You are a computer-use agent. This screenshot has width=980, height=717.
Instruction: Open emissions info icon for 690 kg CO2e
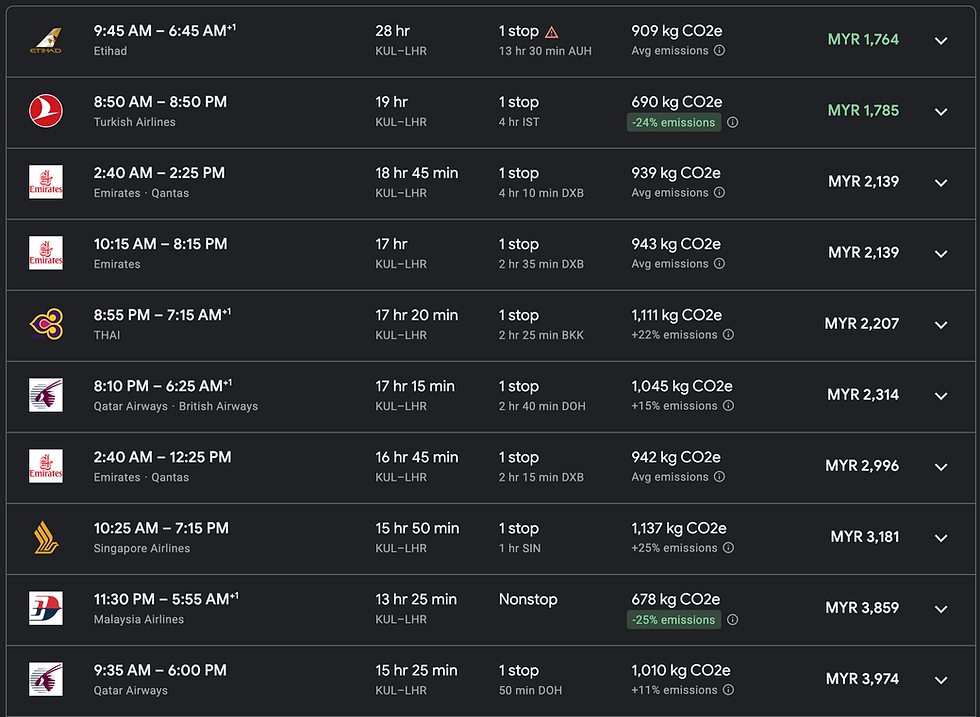coord(732,123)
